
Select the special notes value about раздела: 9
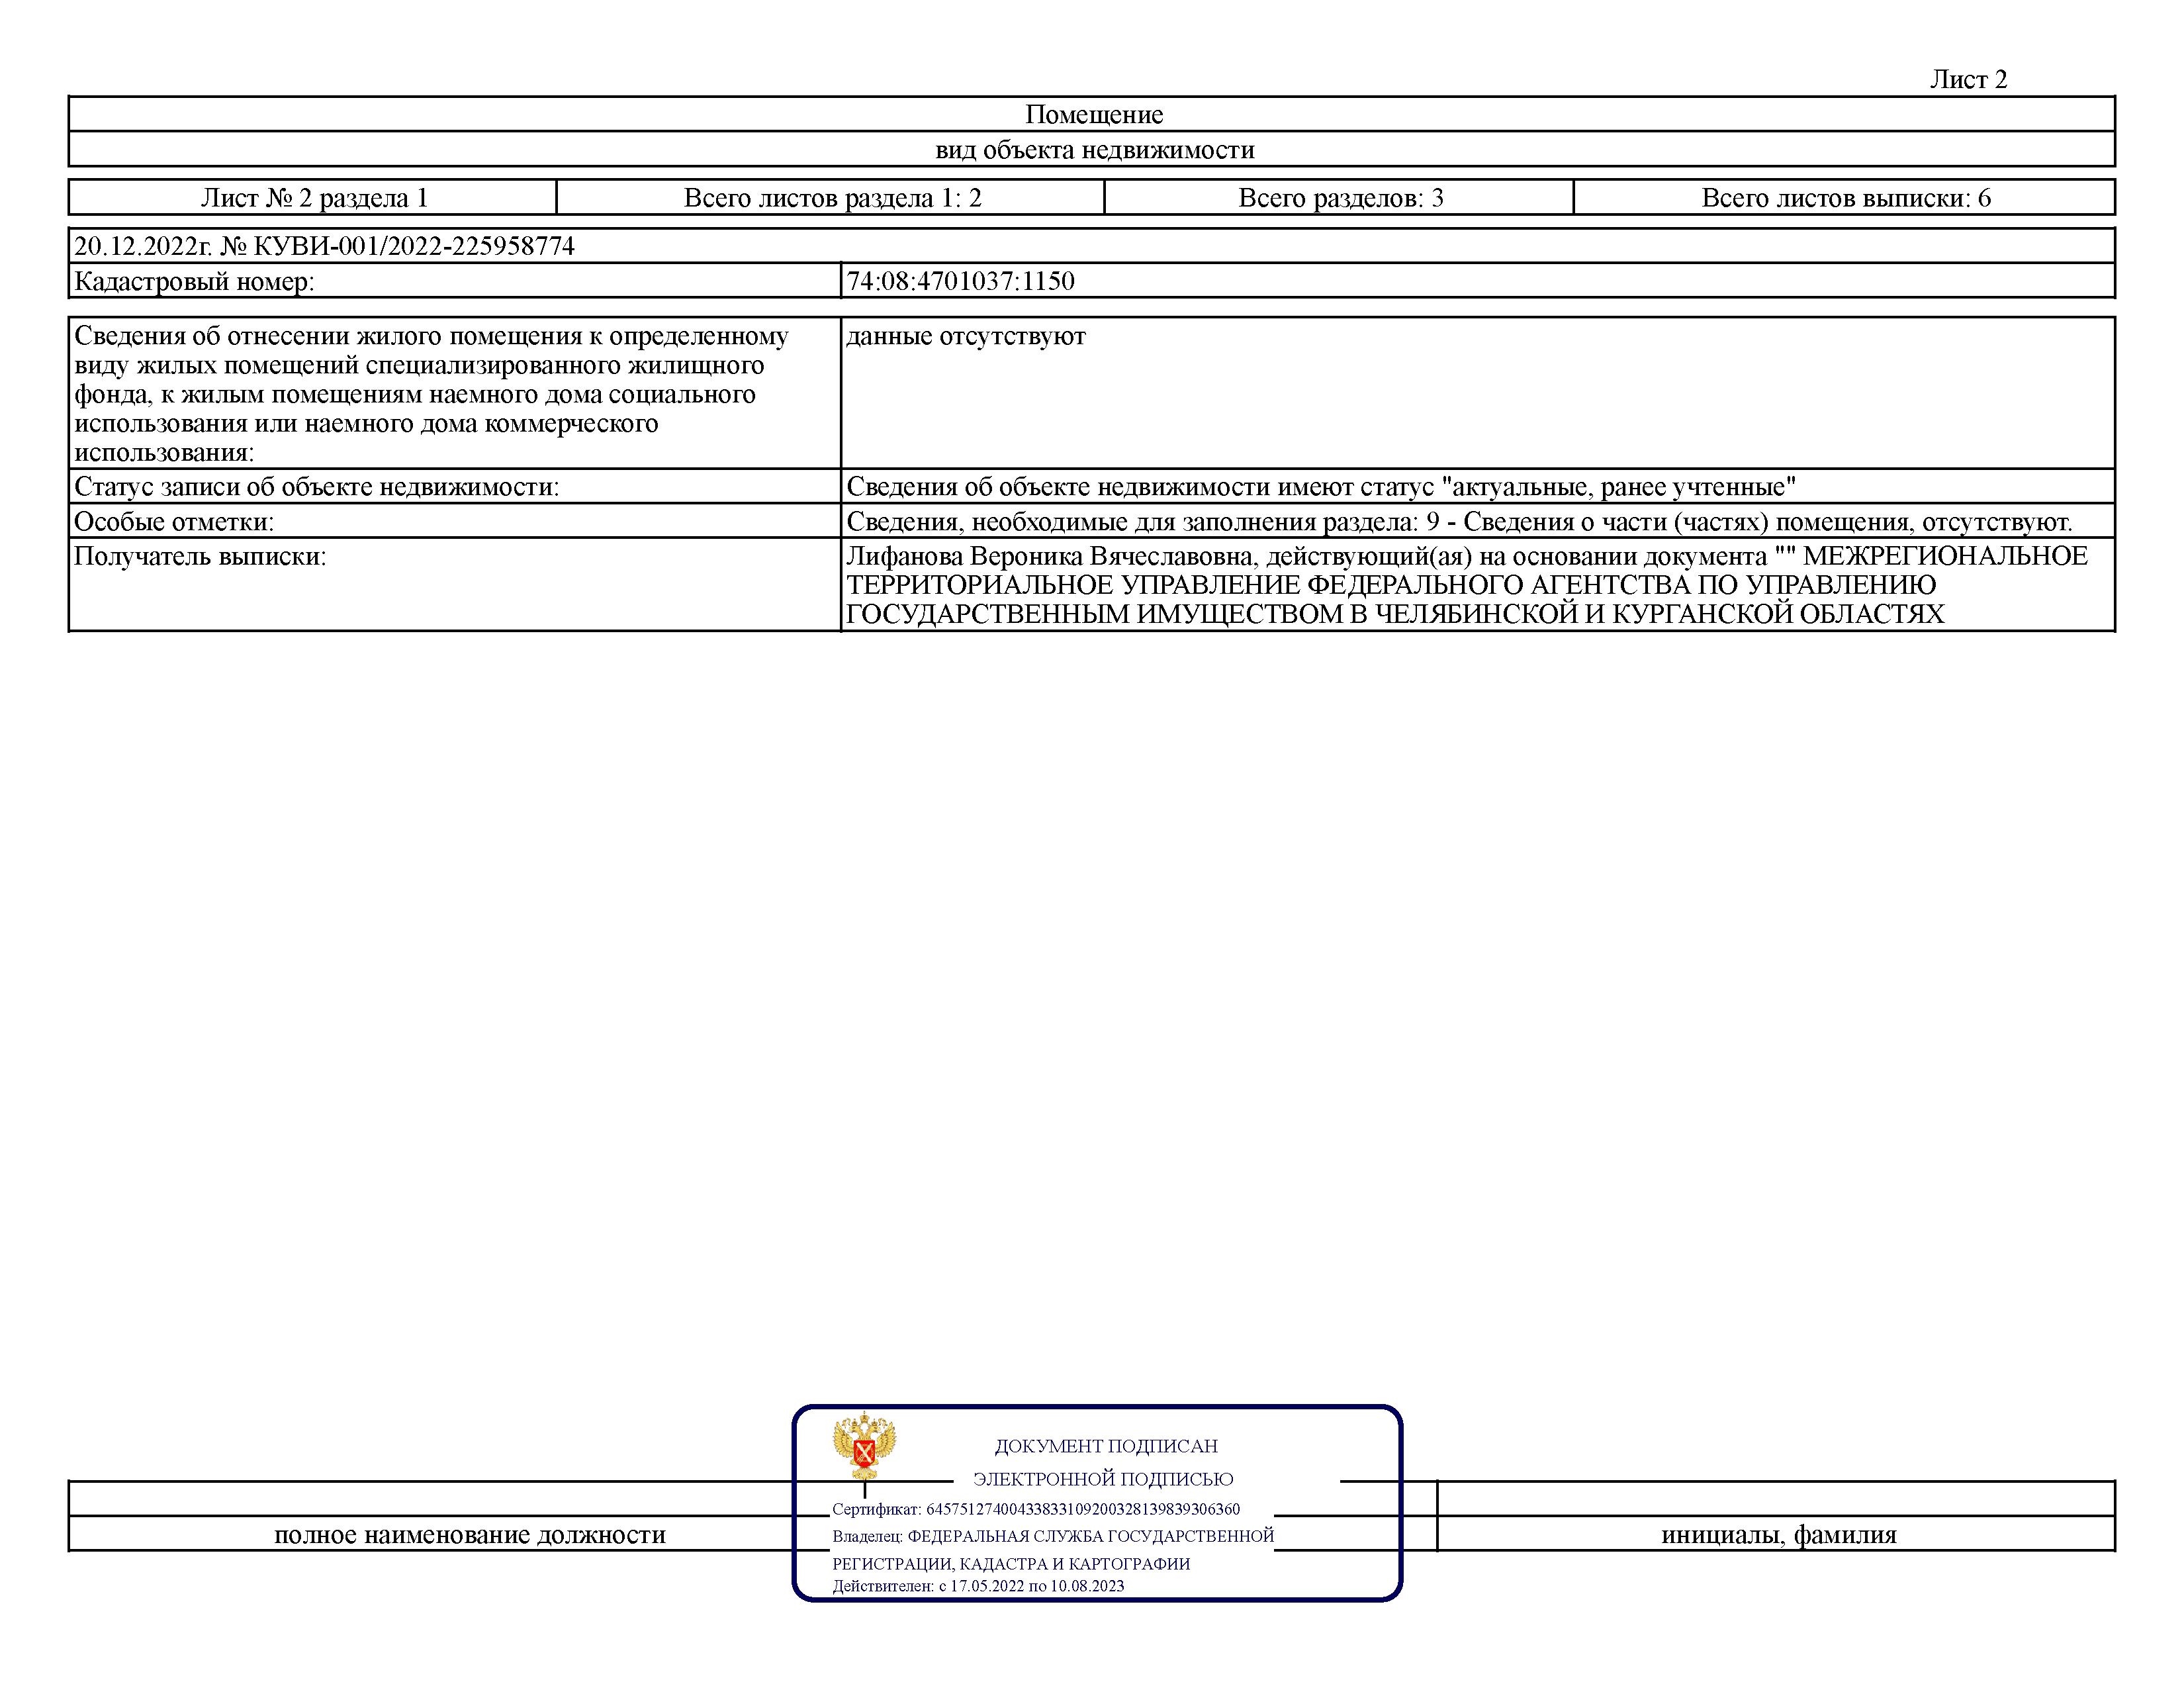pyautogui.click(x=1459, y=522)
